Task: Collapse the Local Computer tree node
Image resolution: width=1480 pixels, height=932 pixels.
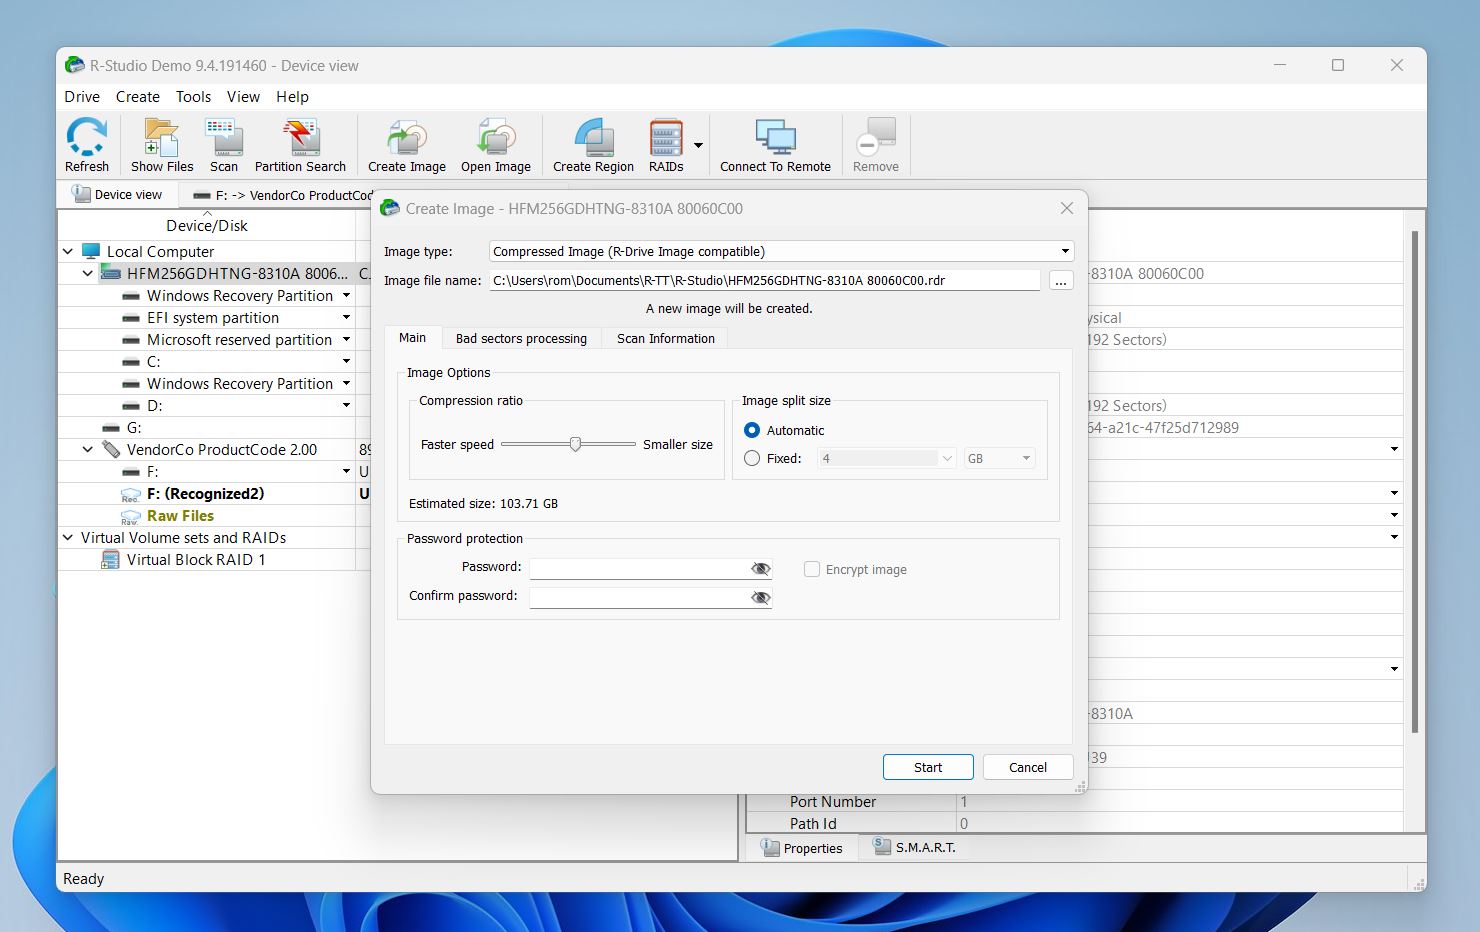Action: click(x=68, y=251)
